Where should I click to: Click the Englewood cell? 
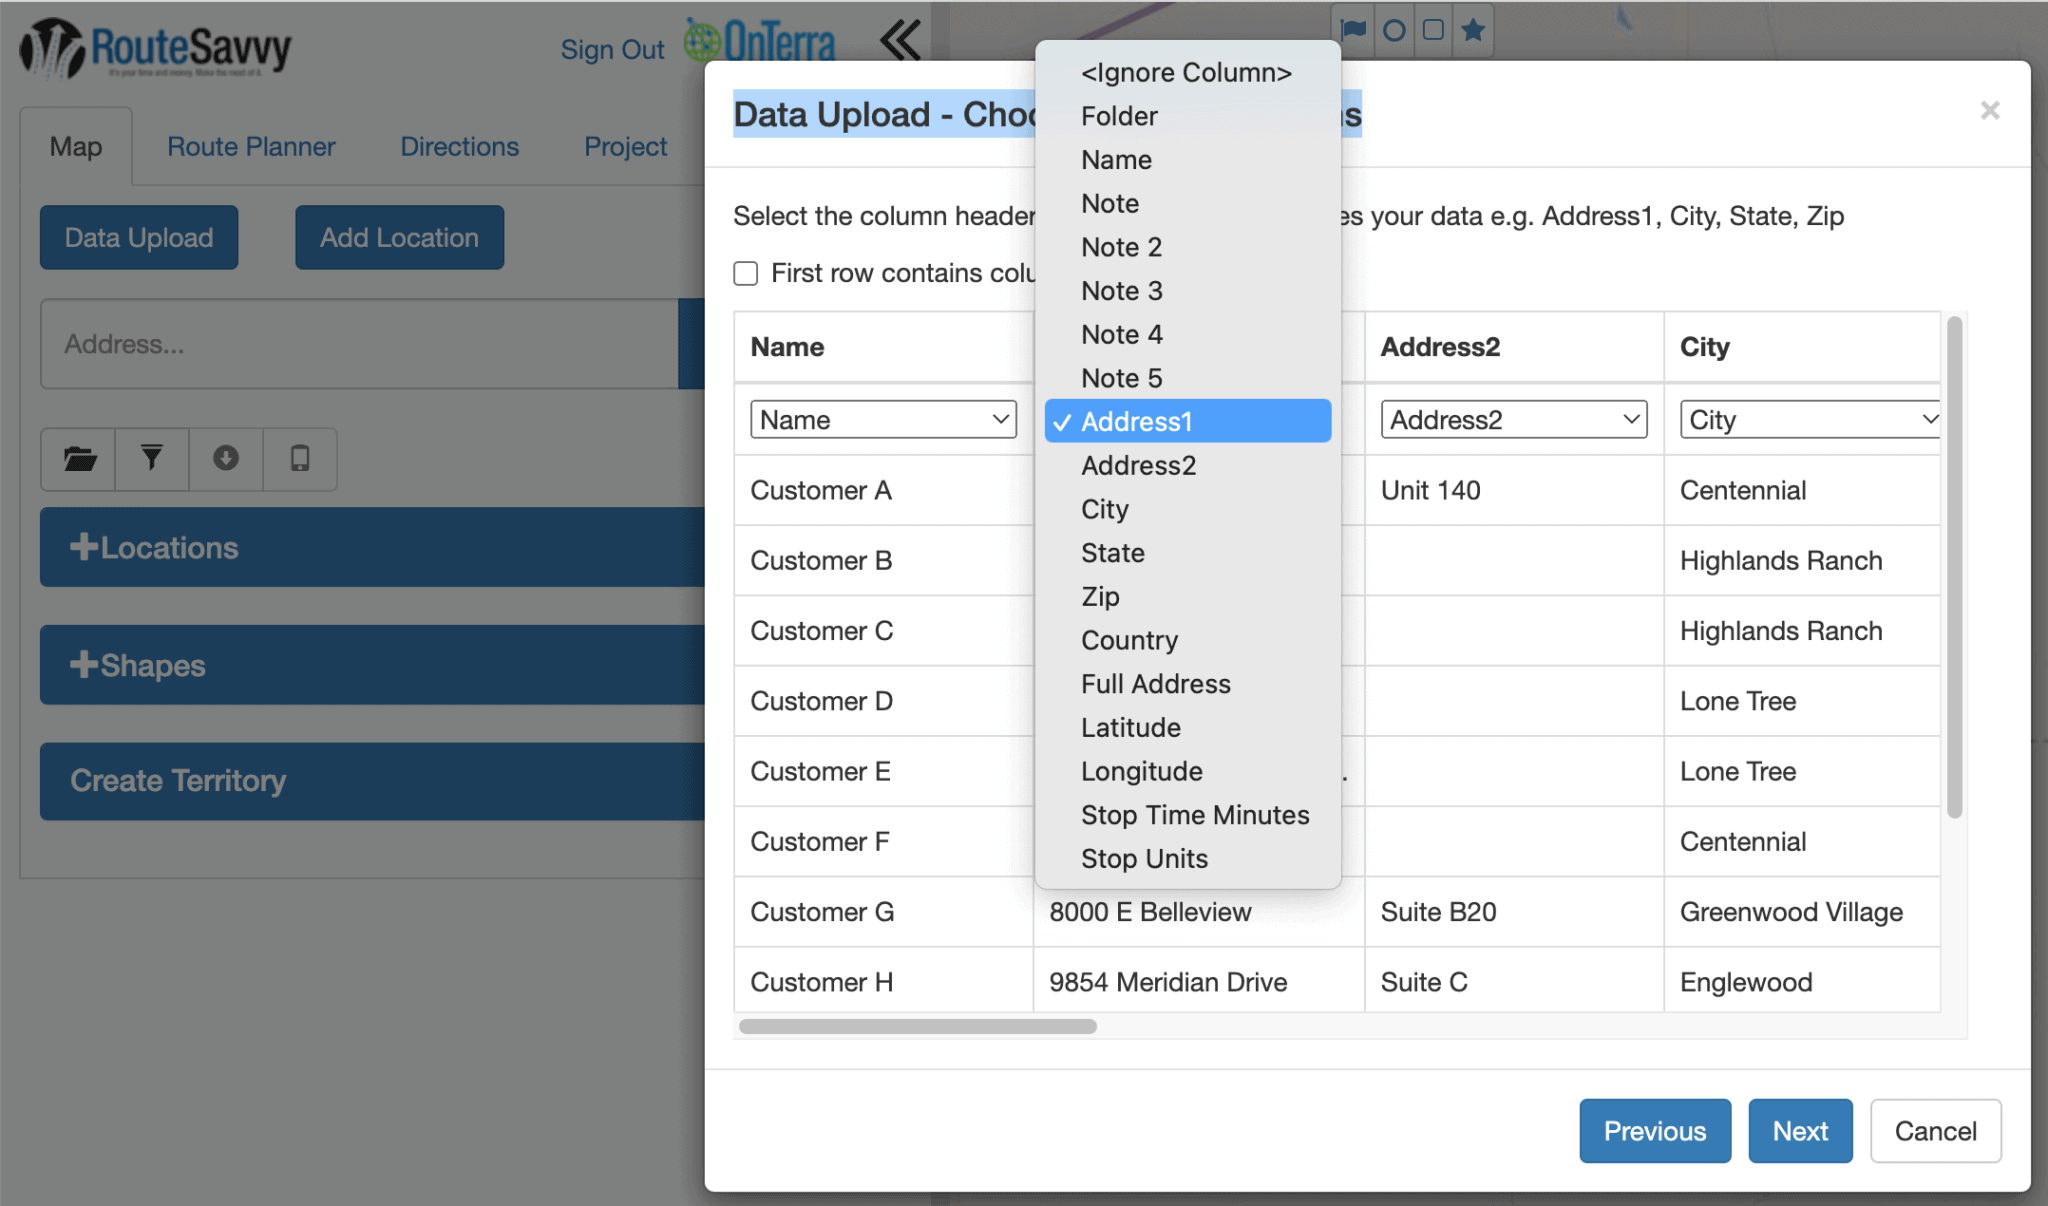coord(1802,982)
